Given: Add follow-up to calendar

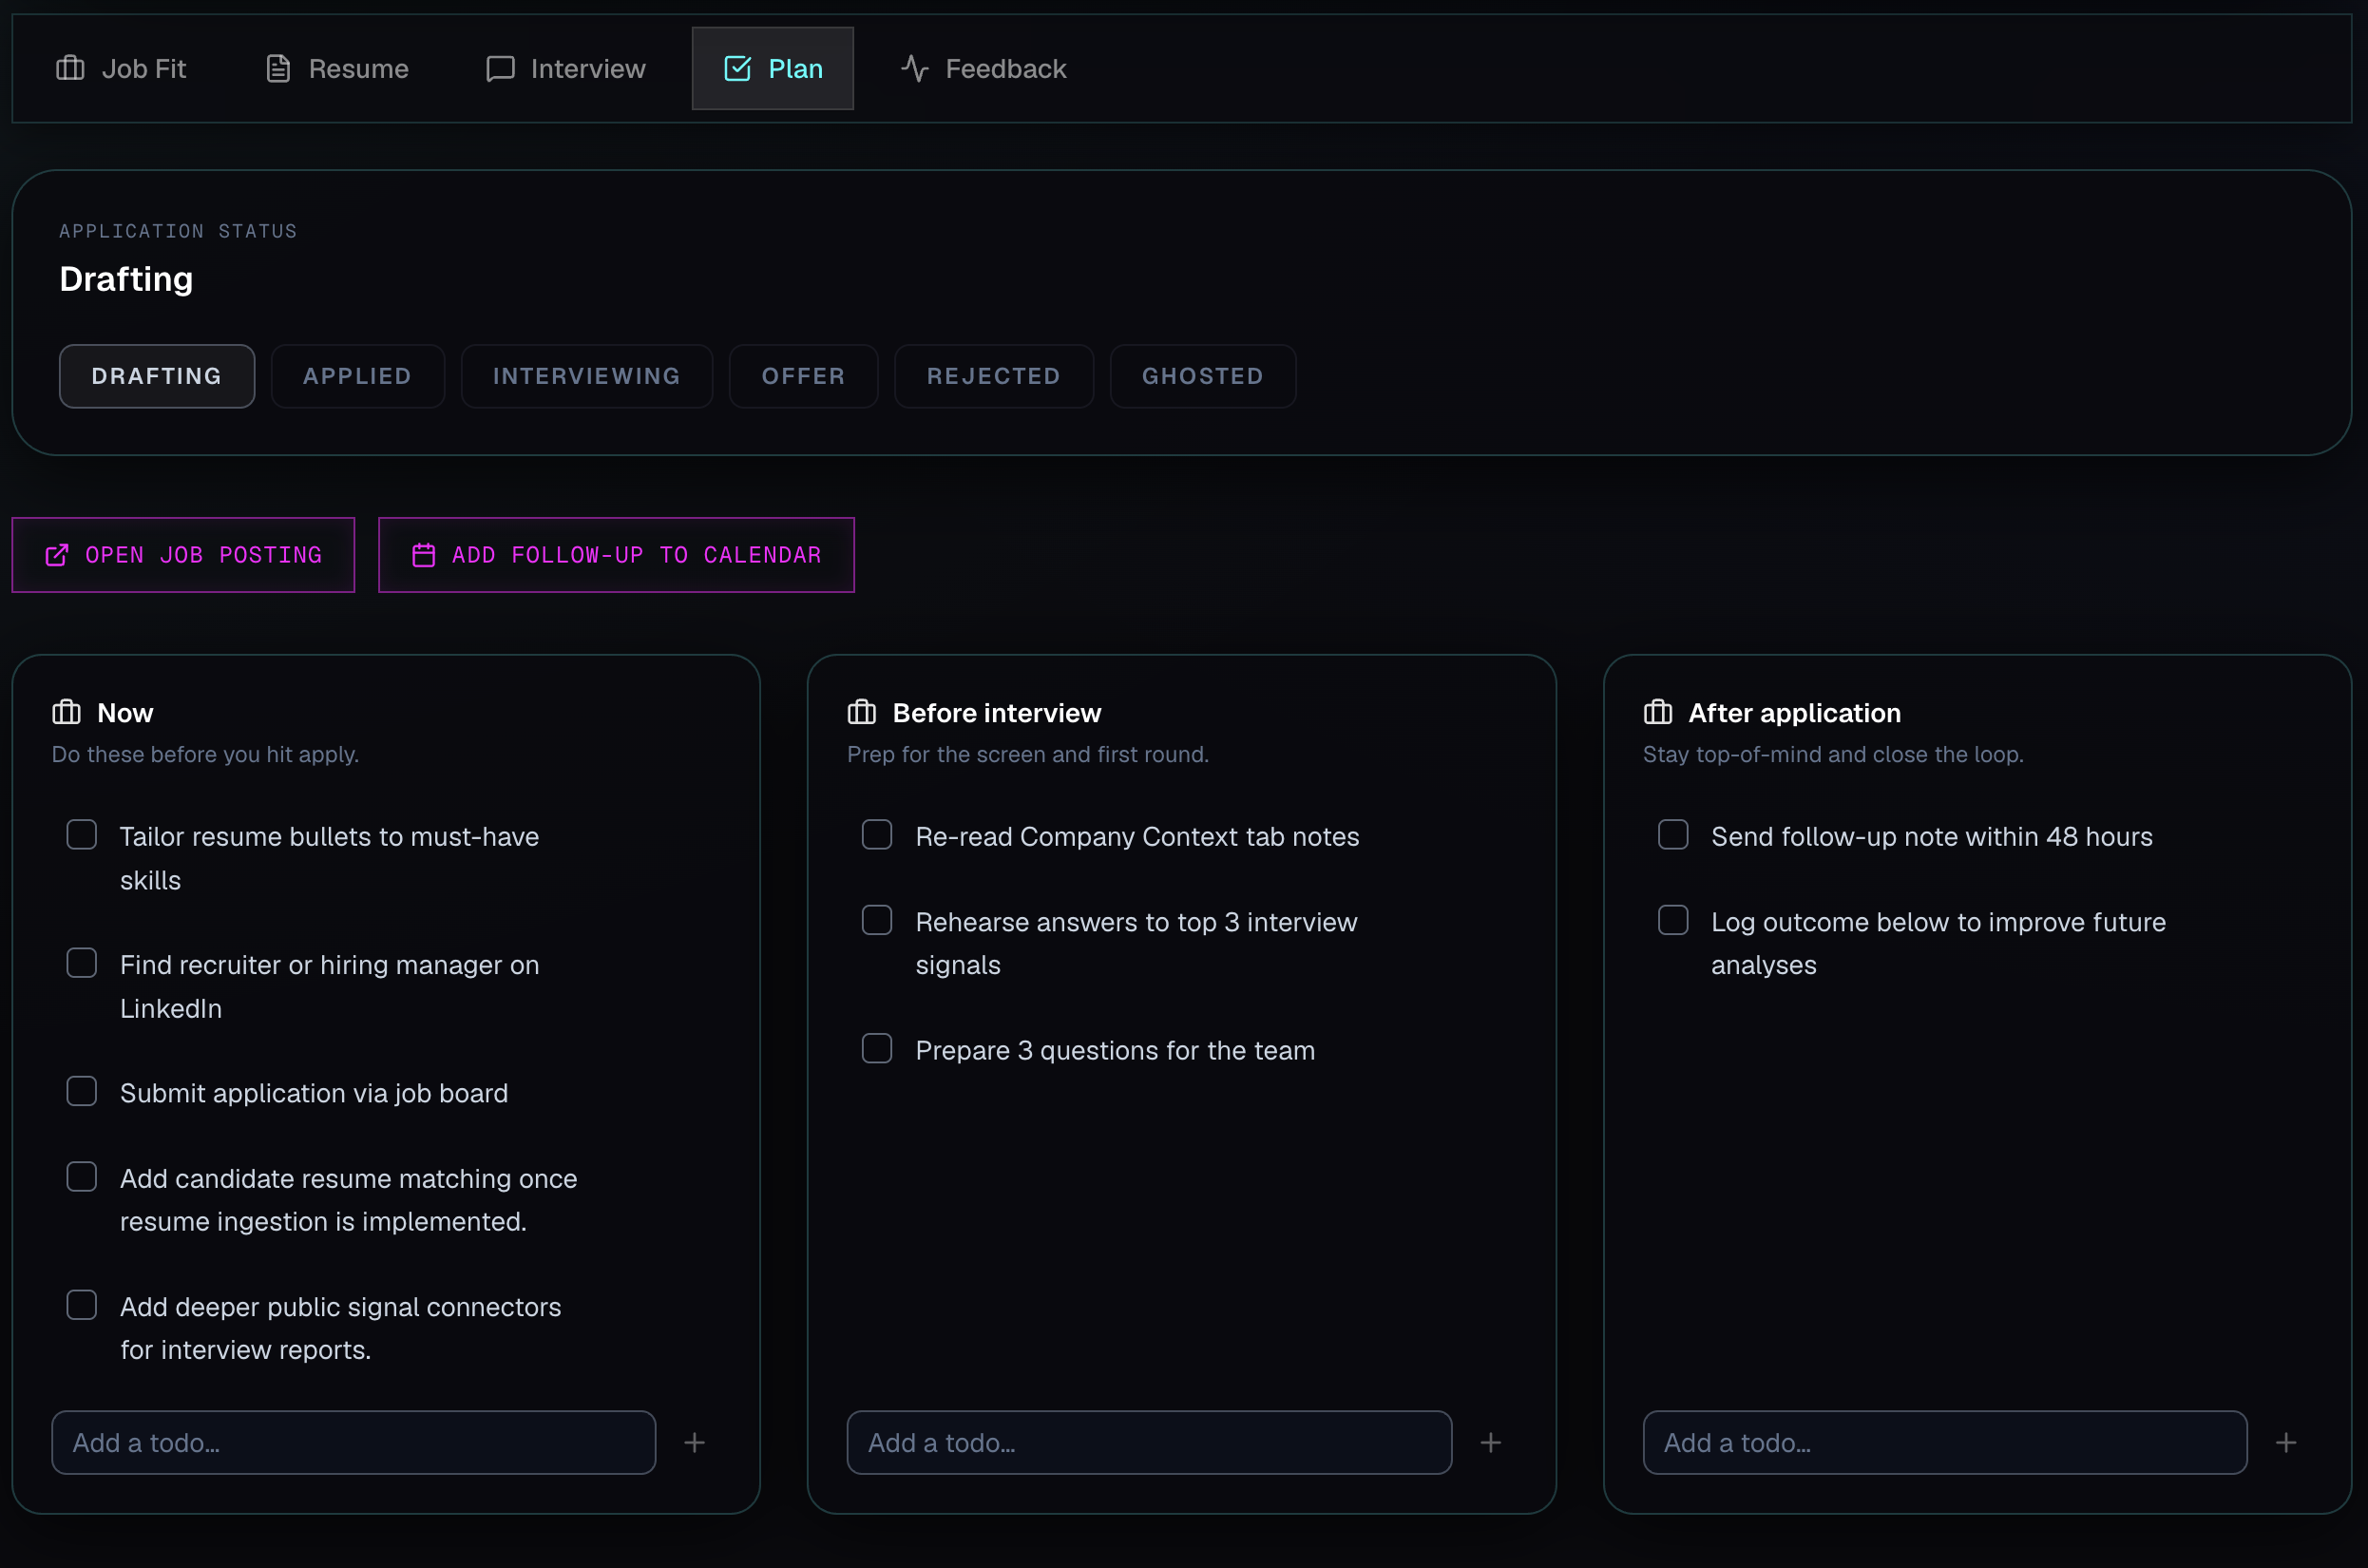Looking at the screenshot, I should click(616, 555).
